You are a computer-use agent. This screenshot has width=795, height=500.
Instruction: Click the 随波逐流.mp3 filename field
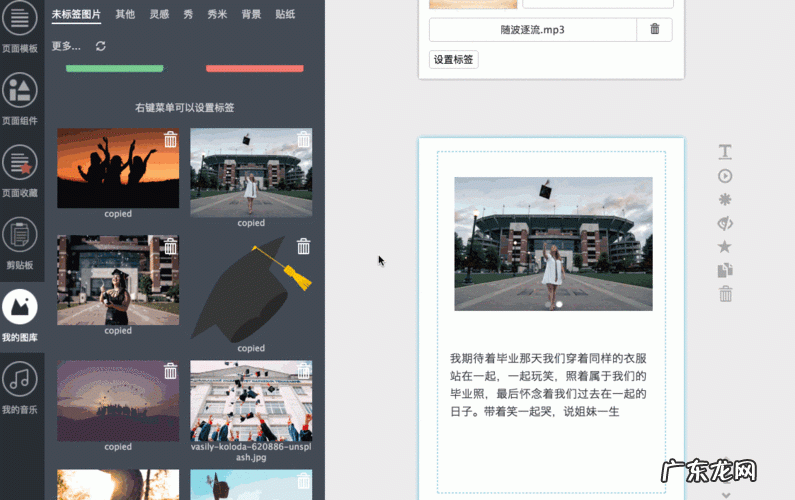point(532,30)
